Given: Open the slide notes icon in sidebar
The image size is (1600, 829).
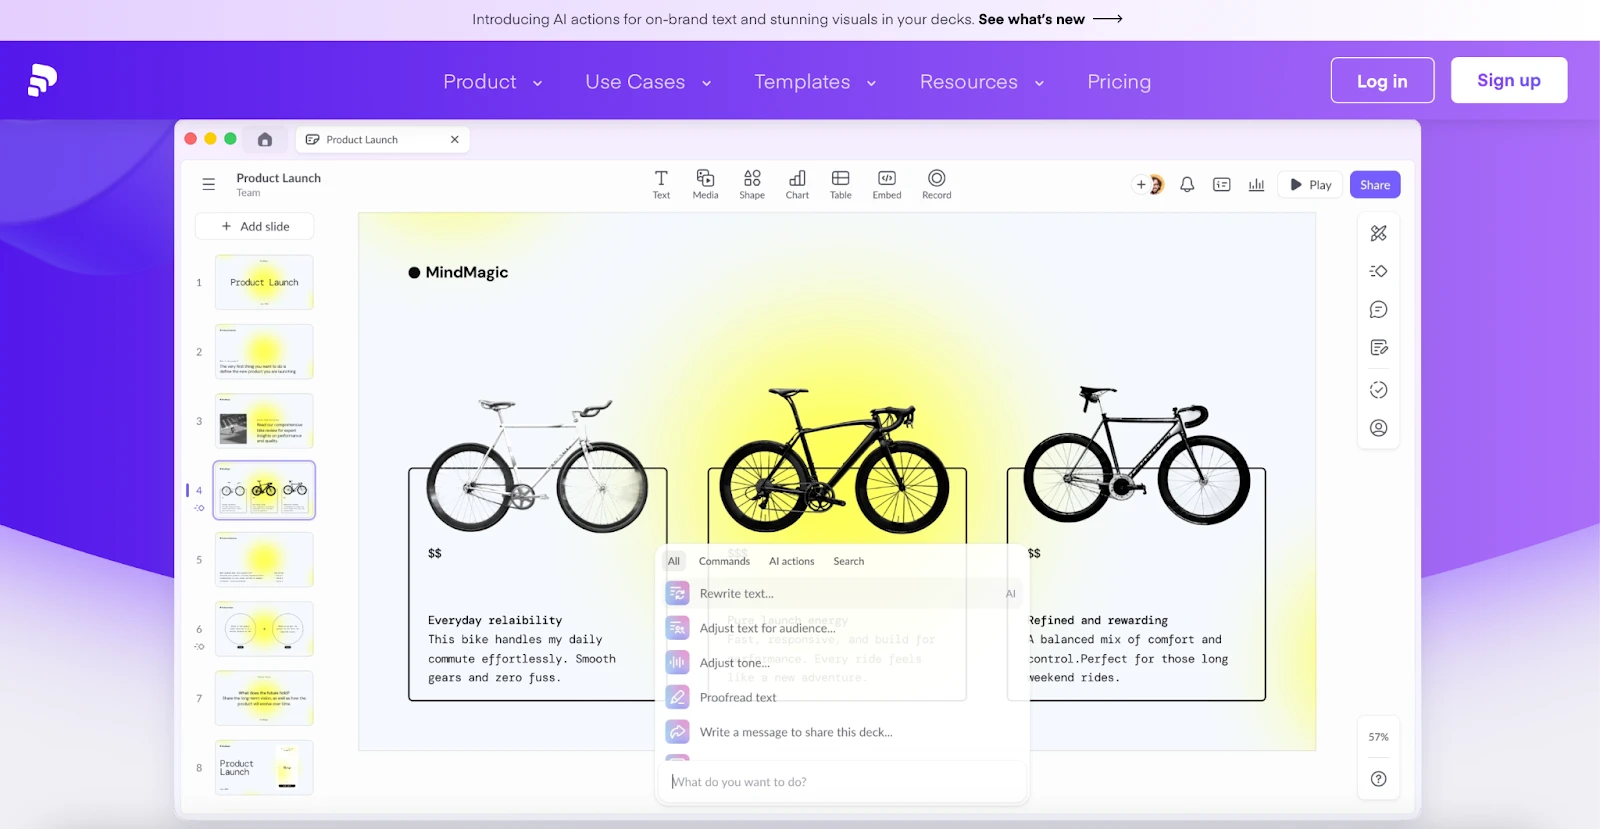Looking at the screenshot, I should click(1379, 348).
